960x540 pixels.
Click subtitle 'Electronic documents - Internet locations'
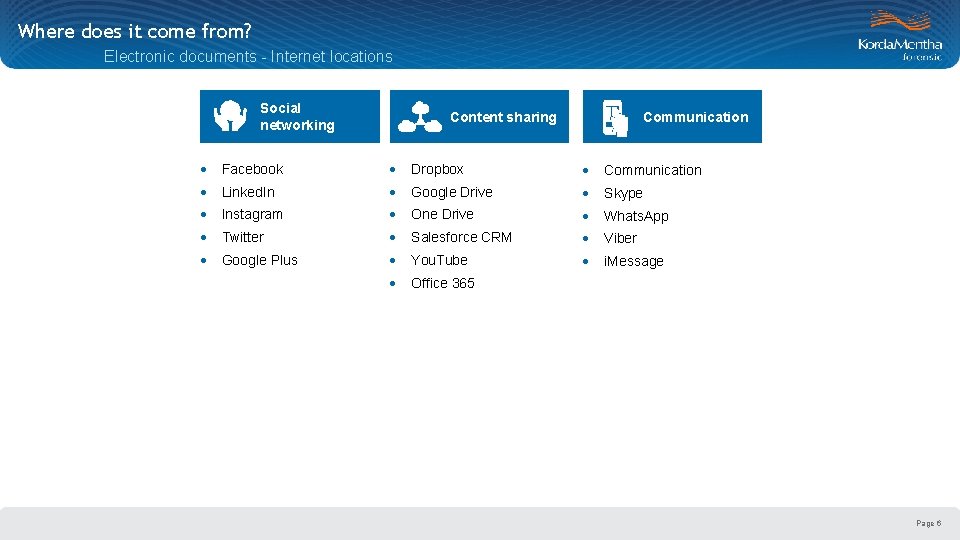248,56
